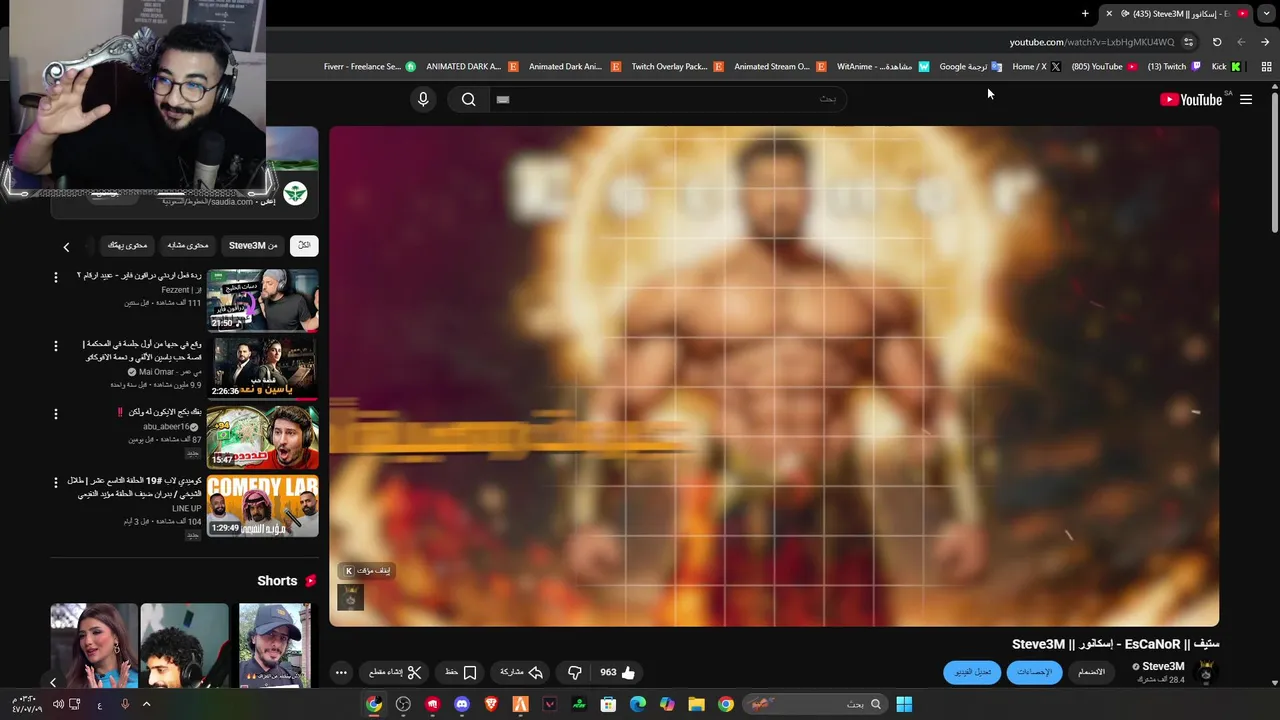This screenshot has width=1280, height=720.
Task: Open more actions three-dot menu under video
Action: point(341,672)
